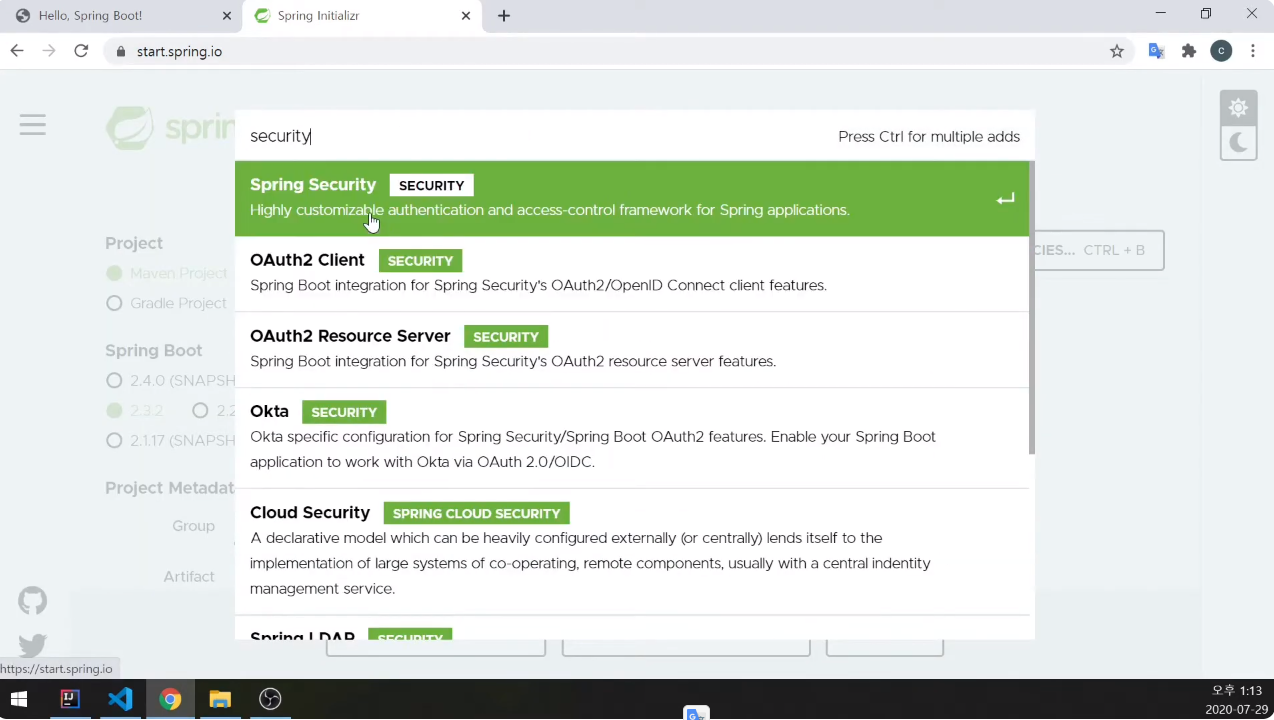Screen dimensions: 1274x720
Task: Select Spring Boot 2.4.0 (SNAPSHOT) radio
Action: pyautogui.click(x=114, y=380)
